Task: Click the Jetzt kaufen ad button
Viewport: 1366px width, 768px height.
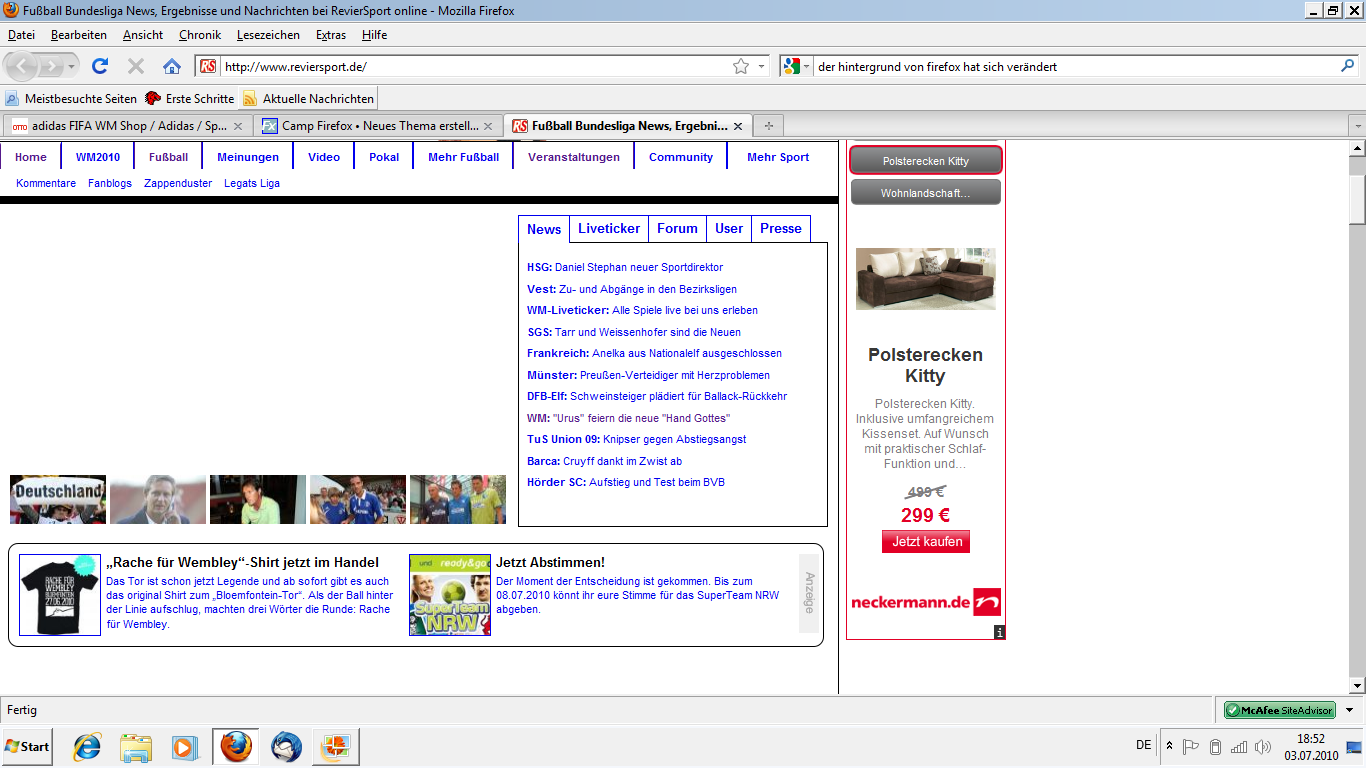Action: tap(926, 541)
